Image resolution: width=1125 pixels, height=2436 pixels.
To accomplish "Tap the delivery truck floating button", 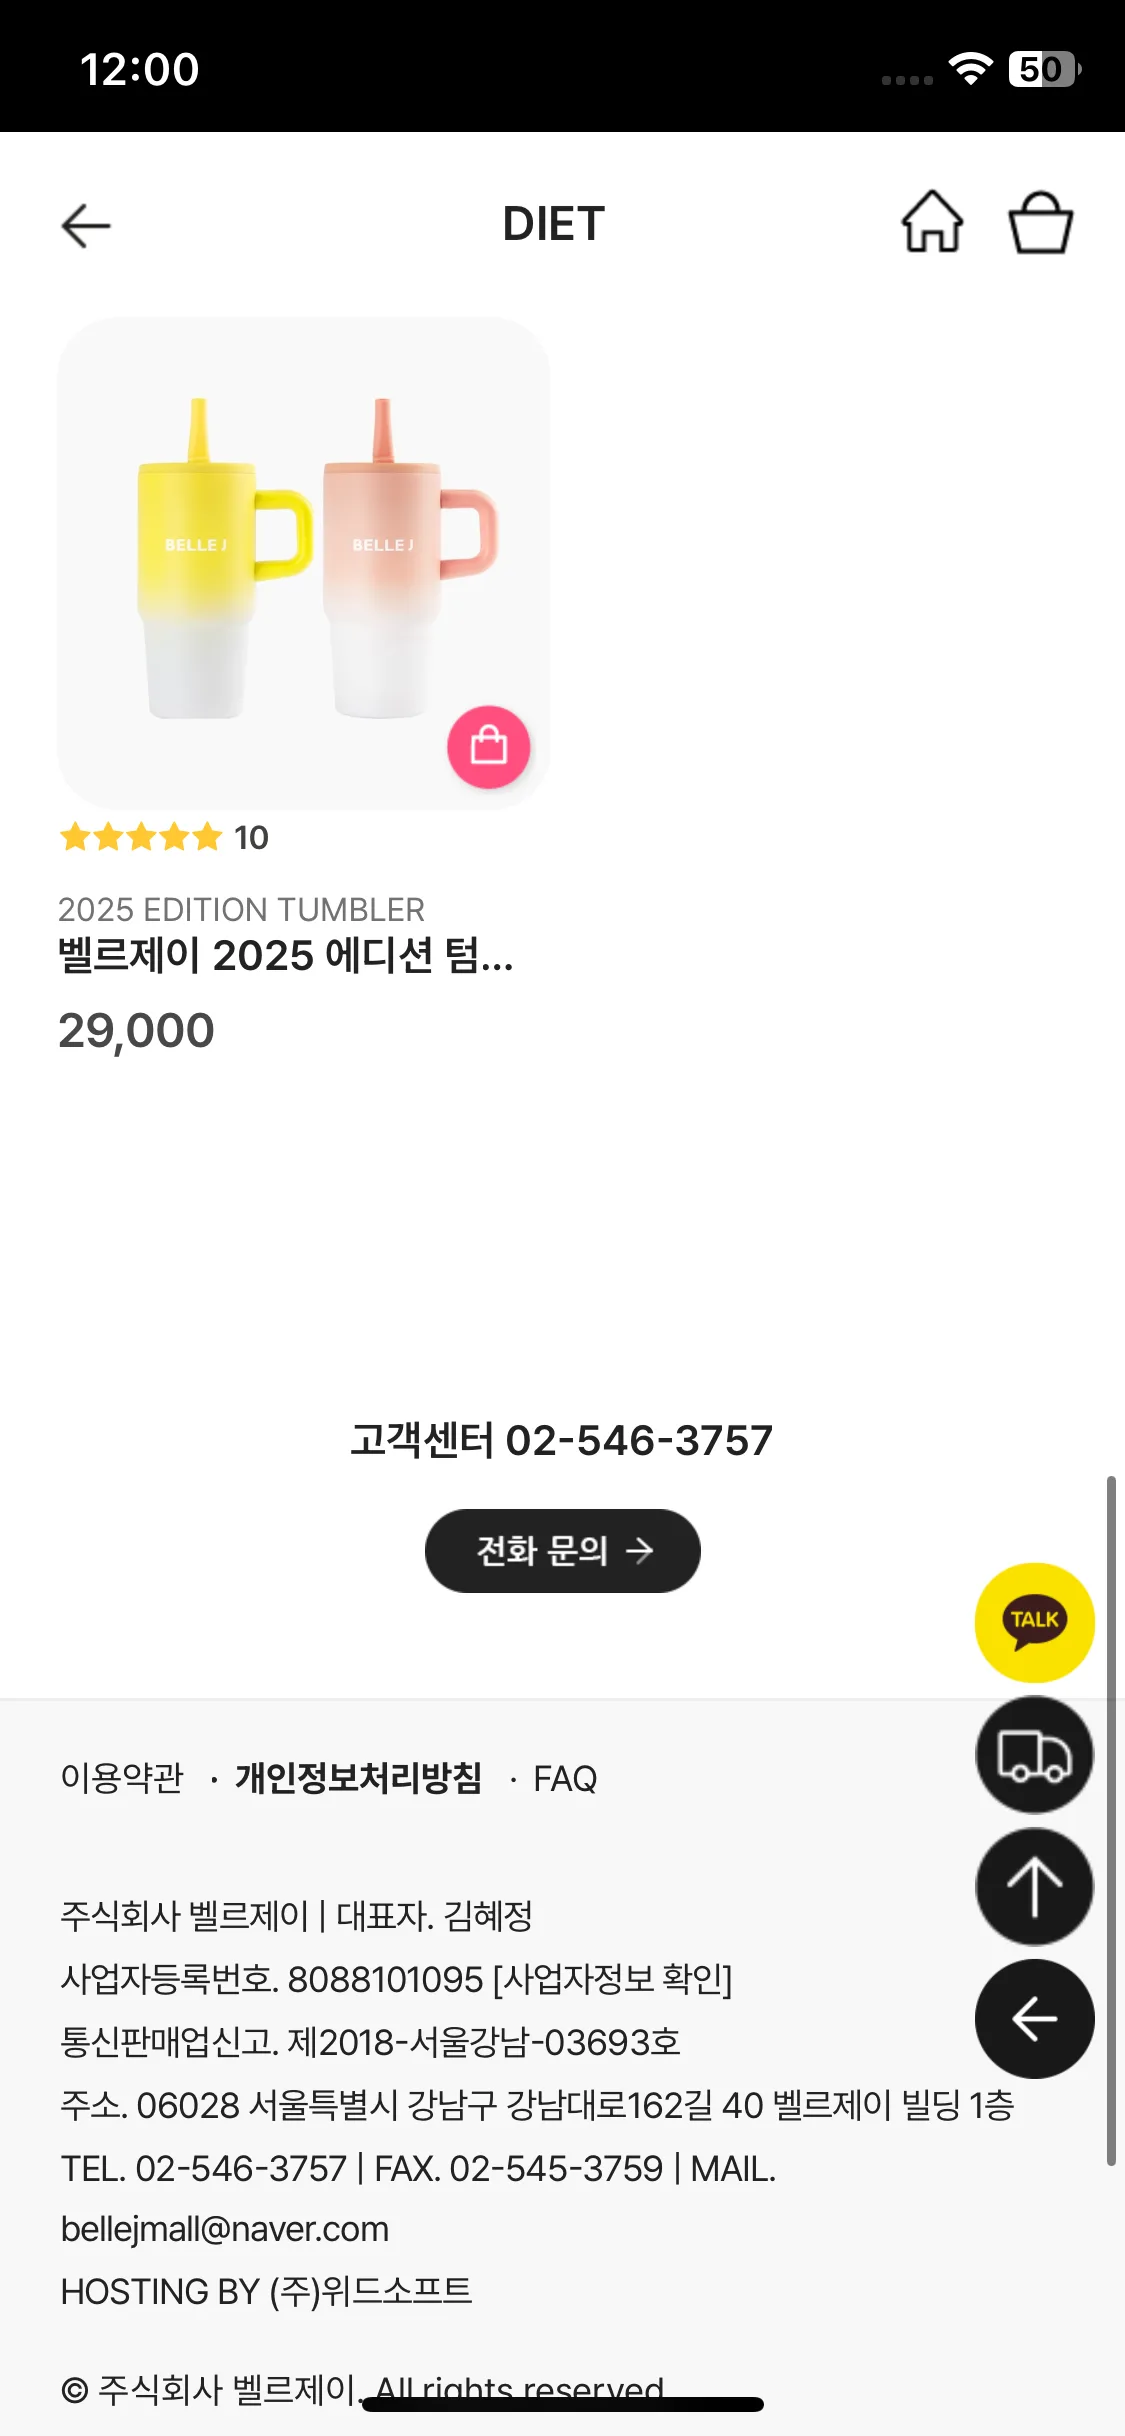I will pyautogui.click(x=1034, y=1755).
